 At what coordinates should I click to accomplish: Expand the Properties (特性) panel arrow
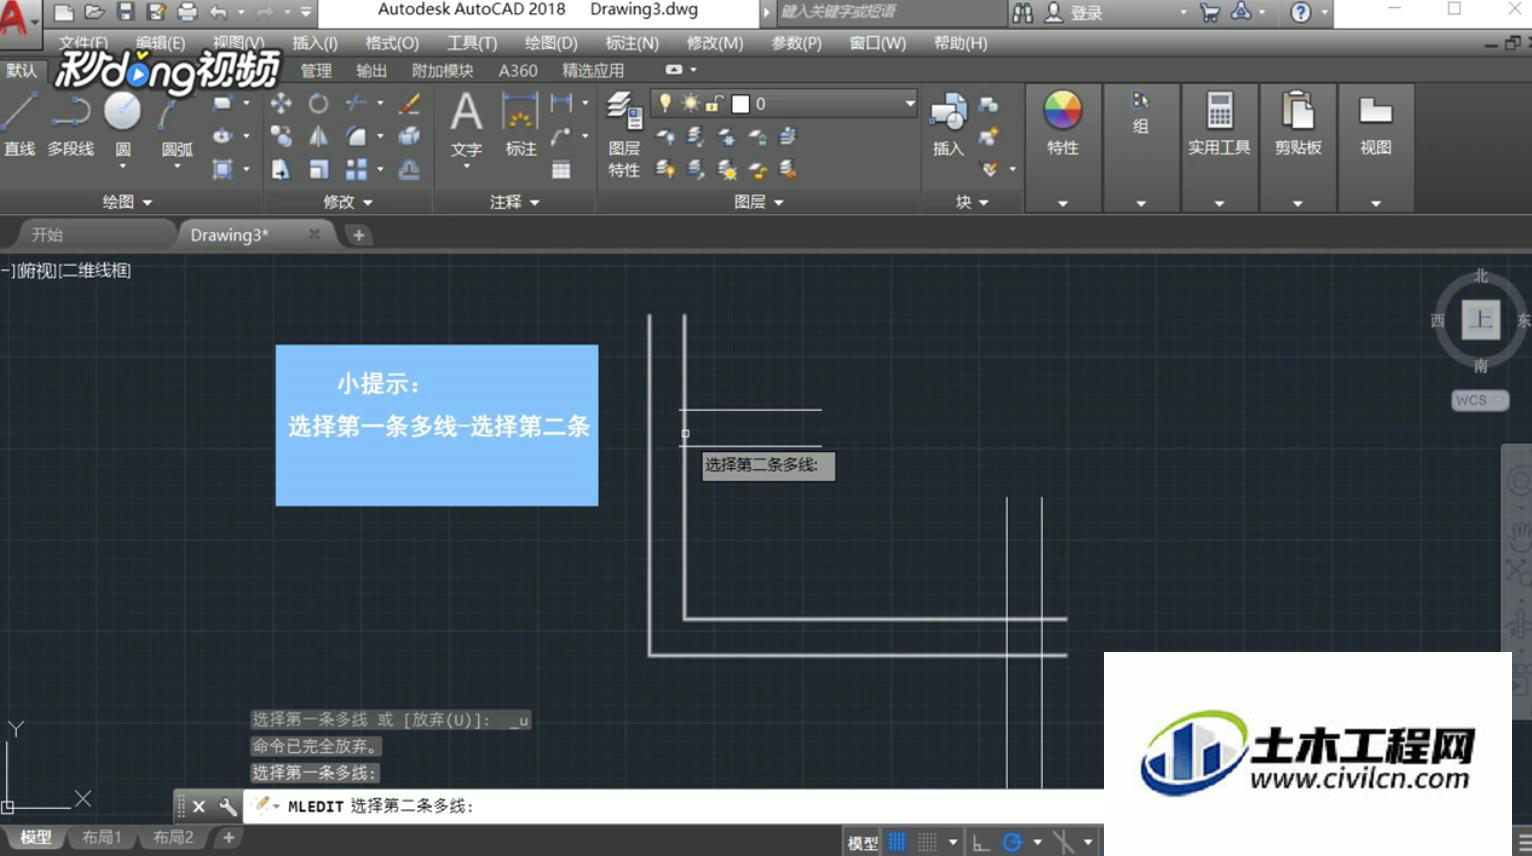(1062, 203)
